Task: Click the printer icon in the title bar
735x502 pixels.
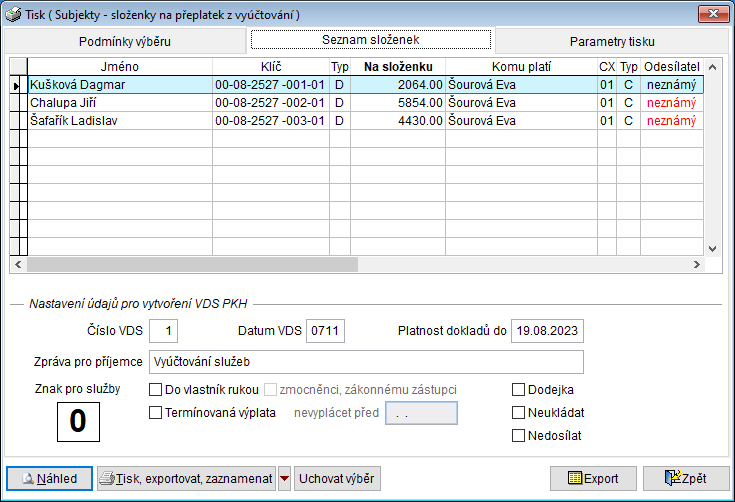Action: [x=11, y=14]
